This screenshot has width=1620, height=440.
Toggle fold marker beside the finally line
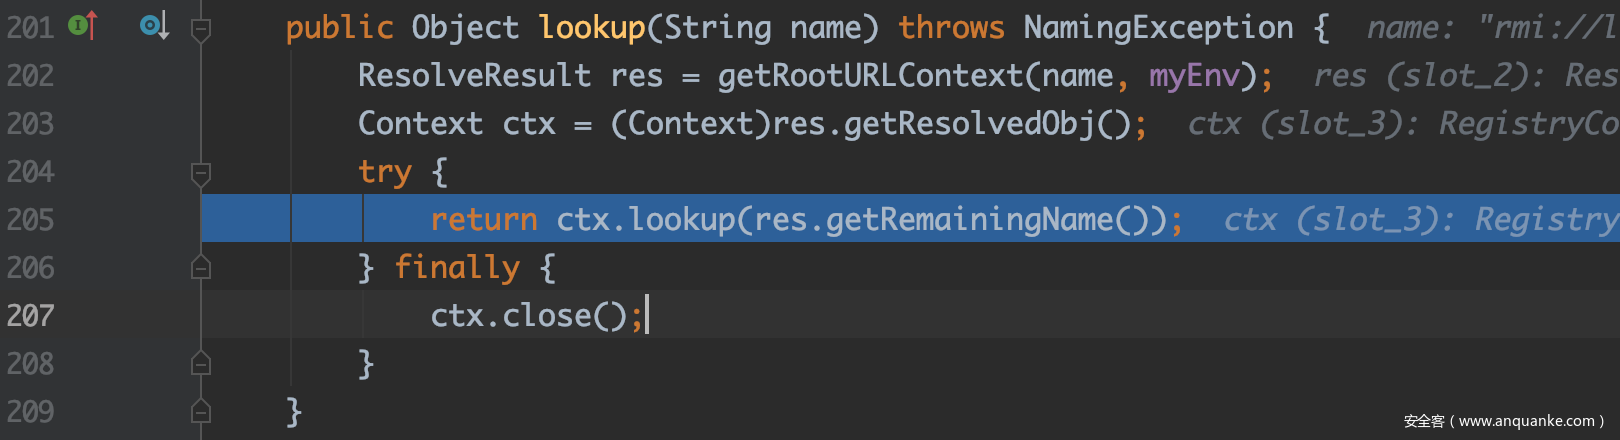[200, 266]
